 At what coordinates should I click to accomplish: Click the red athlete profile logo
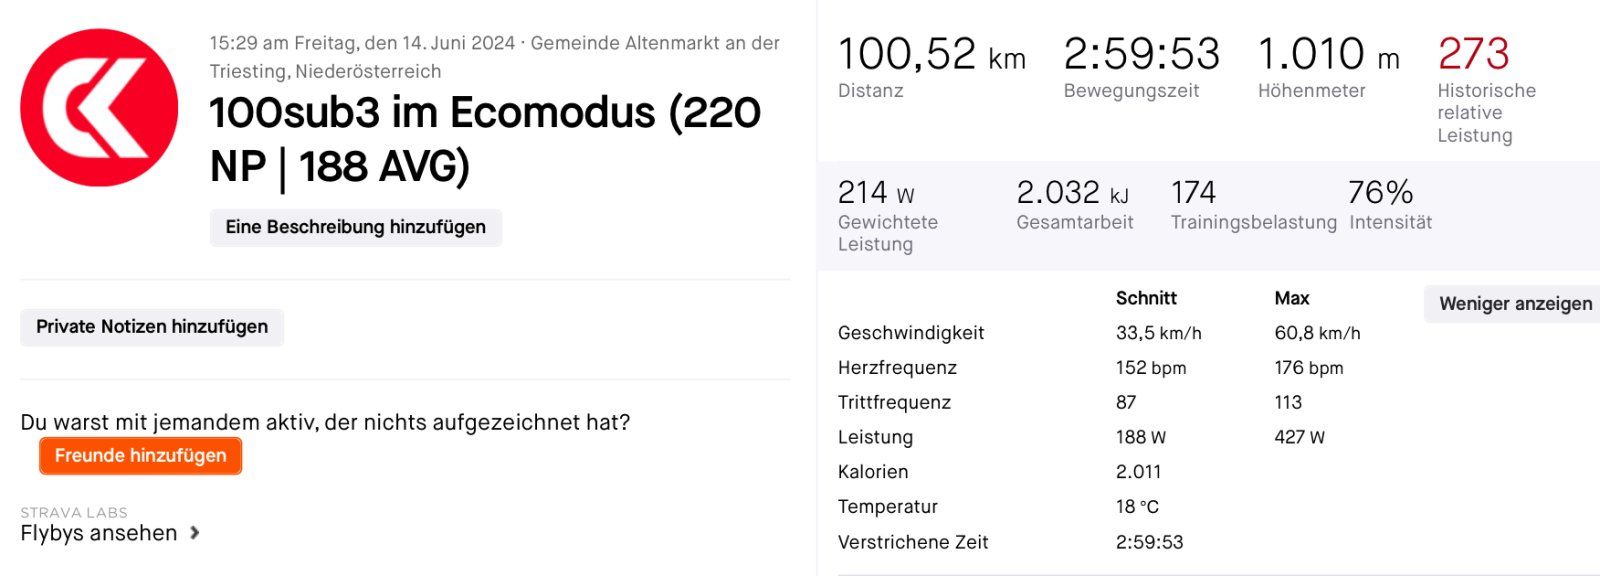99,108
